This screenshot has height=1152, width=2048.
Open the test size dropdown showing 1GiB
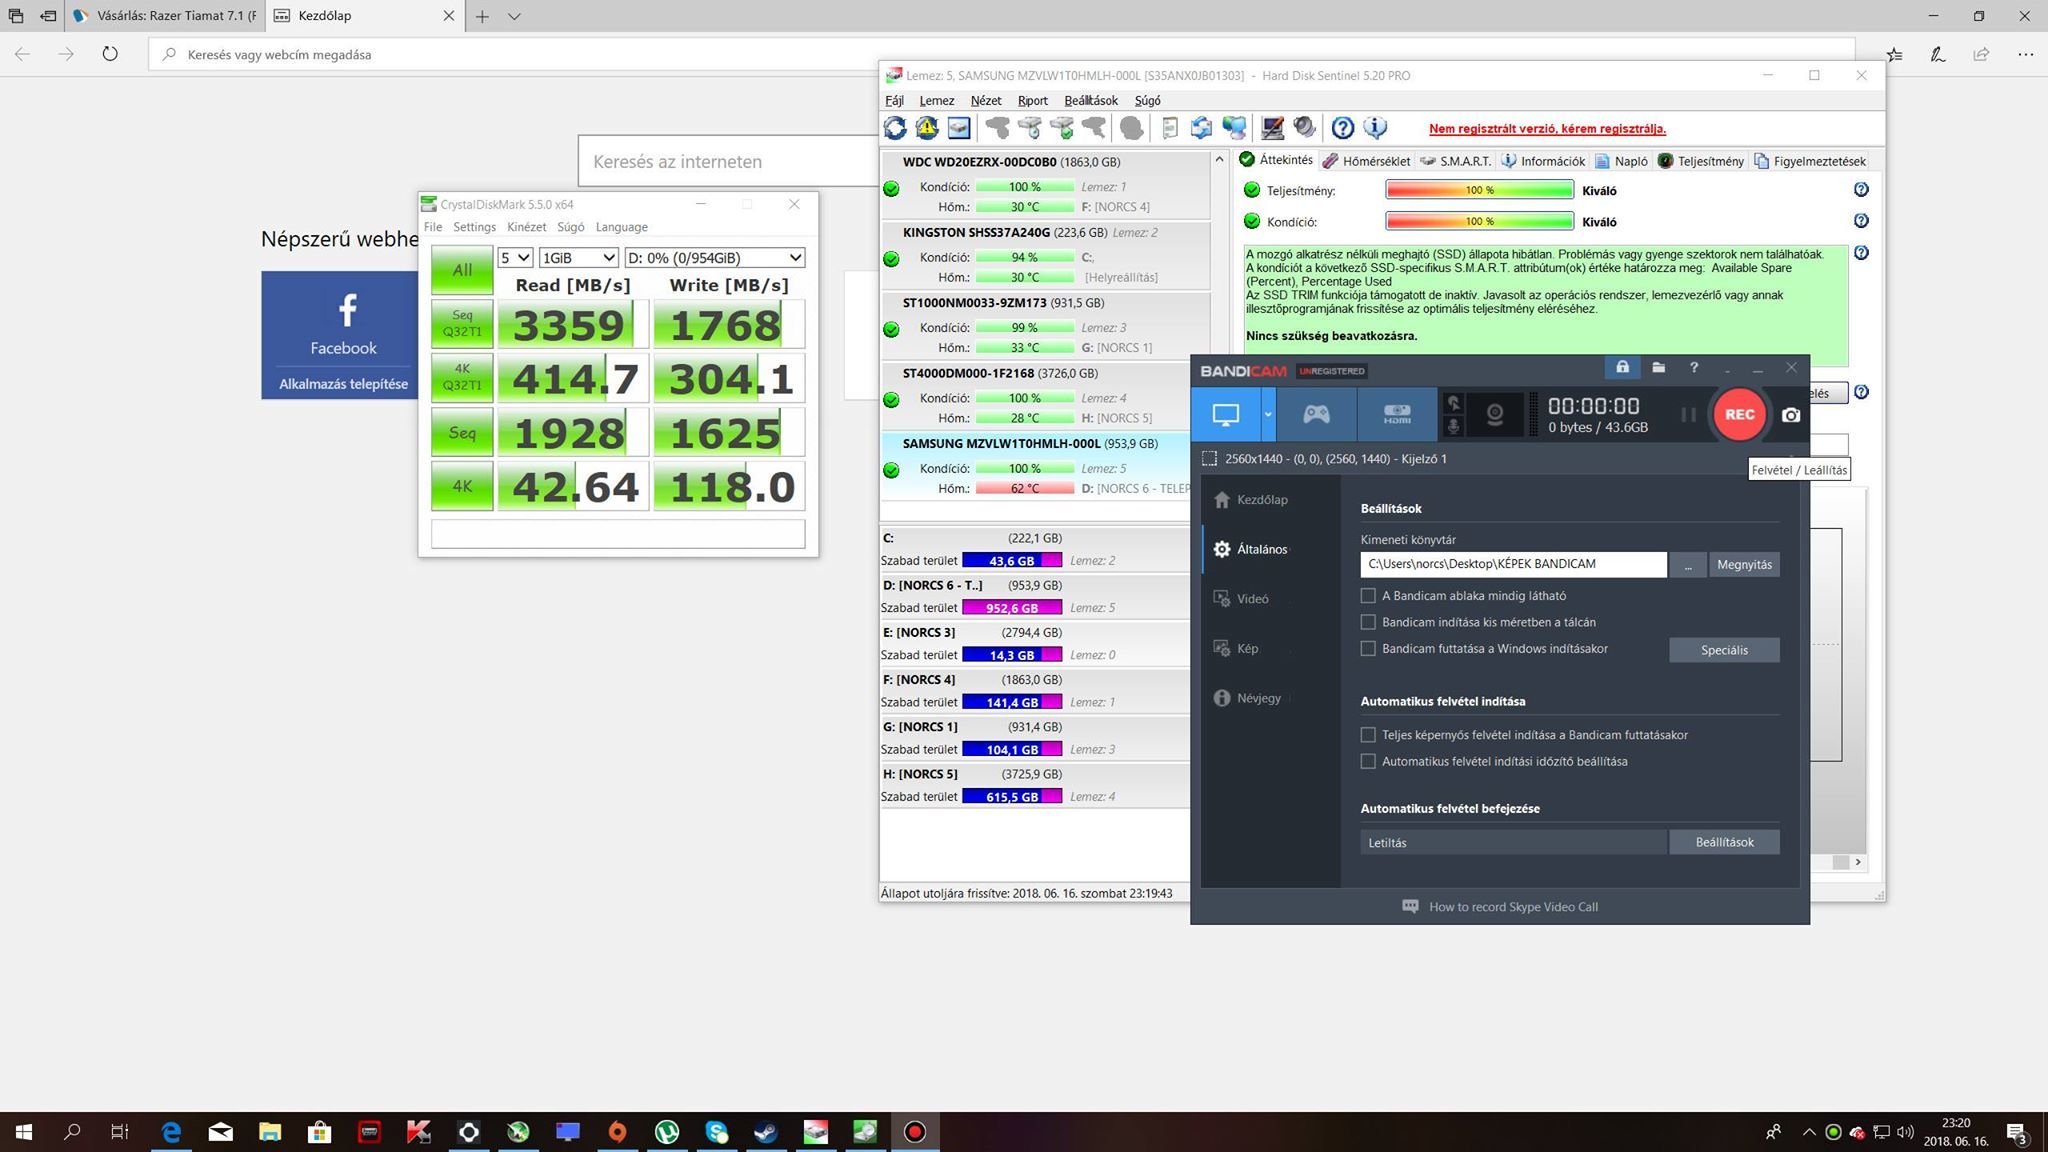(x=578, y=257)
